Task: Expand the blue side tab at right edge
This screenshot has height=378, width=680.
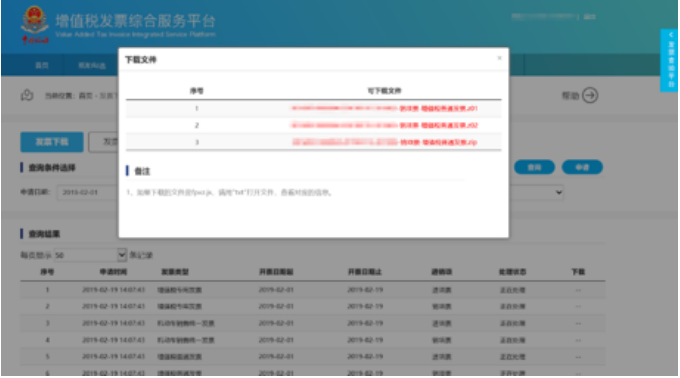Action: [x=669, y=60]
